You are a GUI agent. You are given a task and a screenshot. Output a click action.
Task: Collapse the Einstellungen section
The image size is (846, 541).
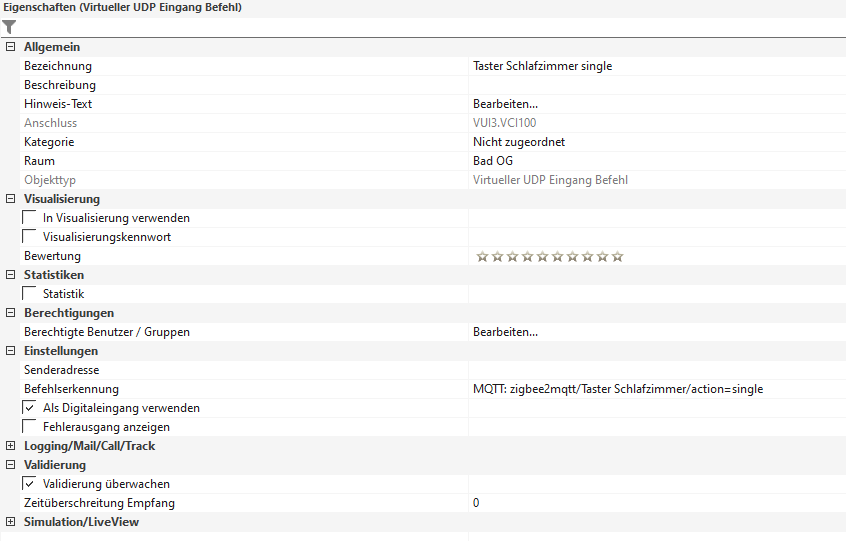coord(10,351)
